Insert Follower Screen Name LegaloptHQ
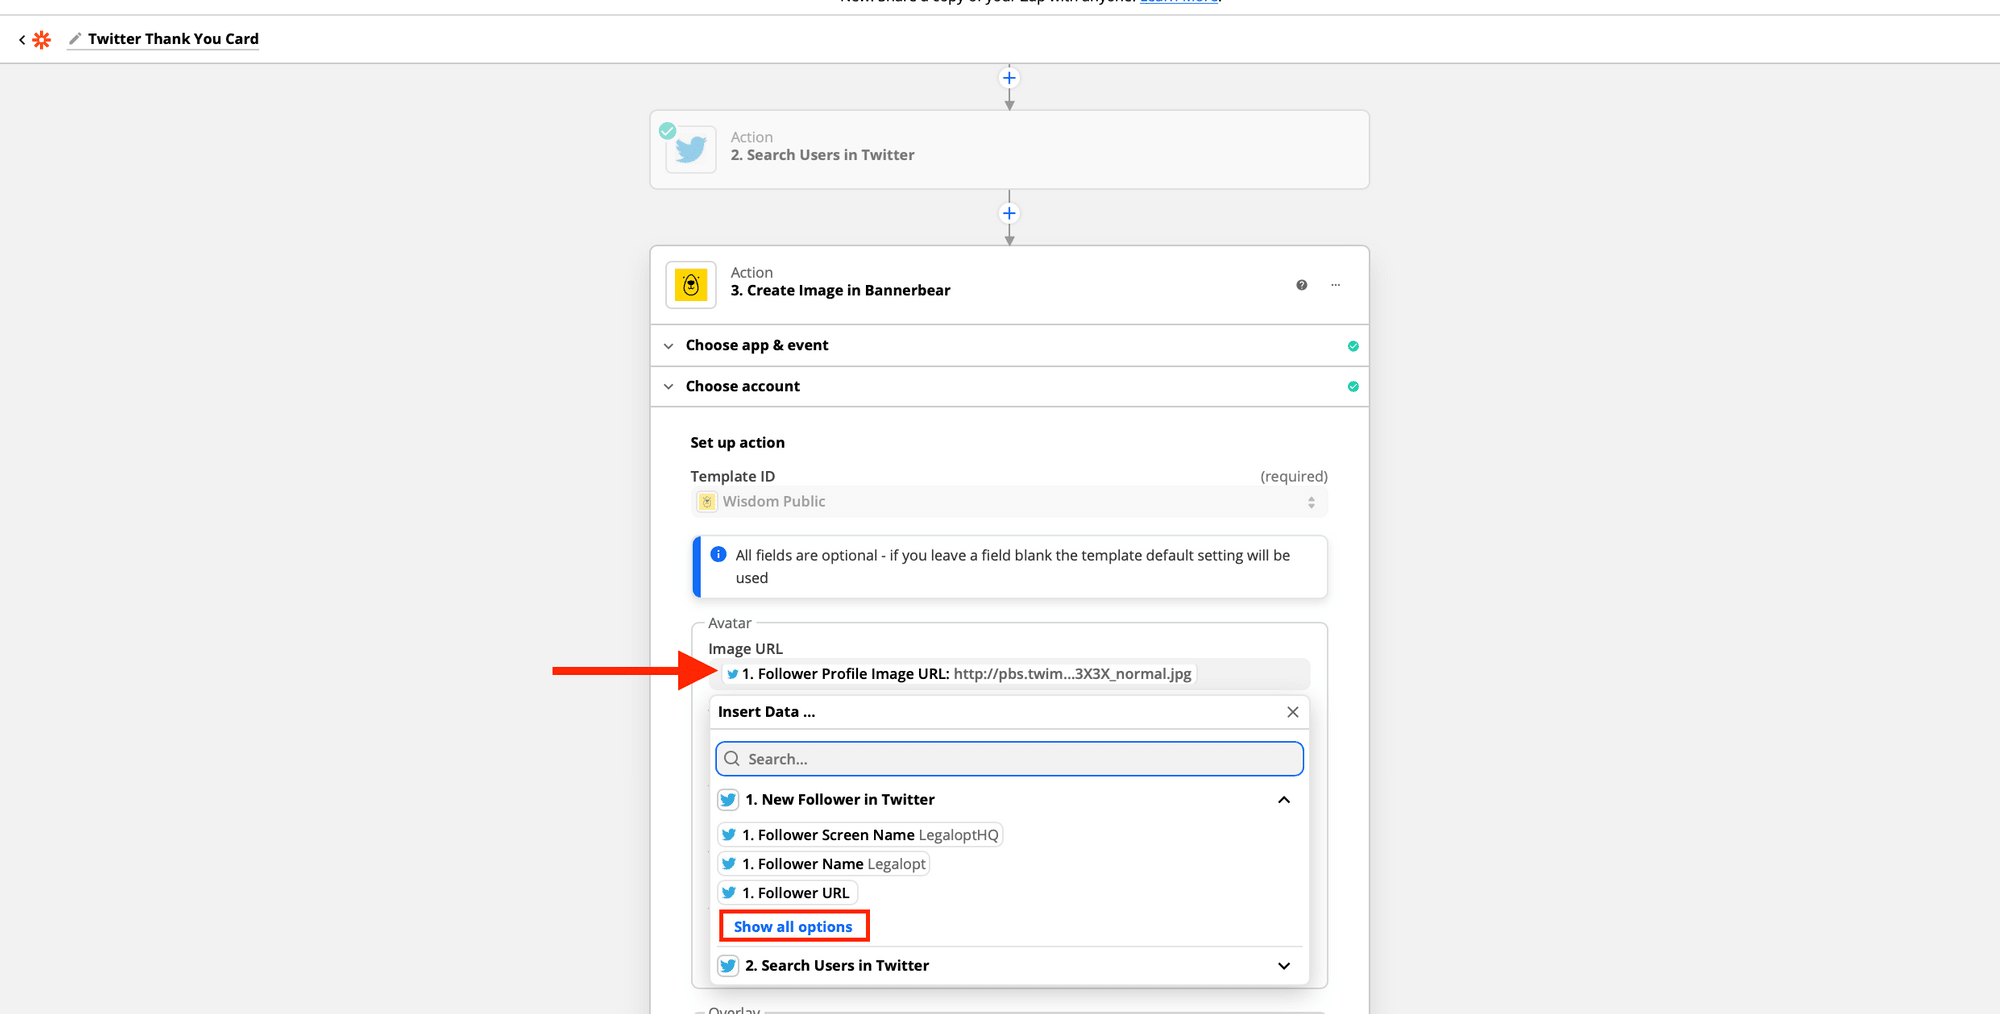The height and width of the screenshot is (1014, 2000). click(860, 835)
